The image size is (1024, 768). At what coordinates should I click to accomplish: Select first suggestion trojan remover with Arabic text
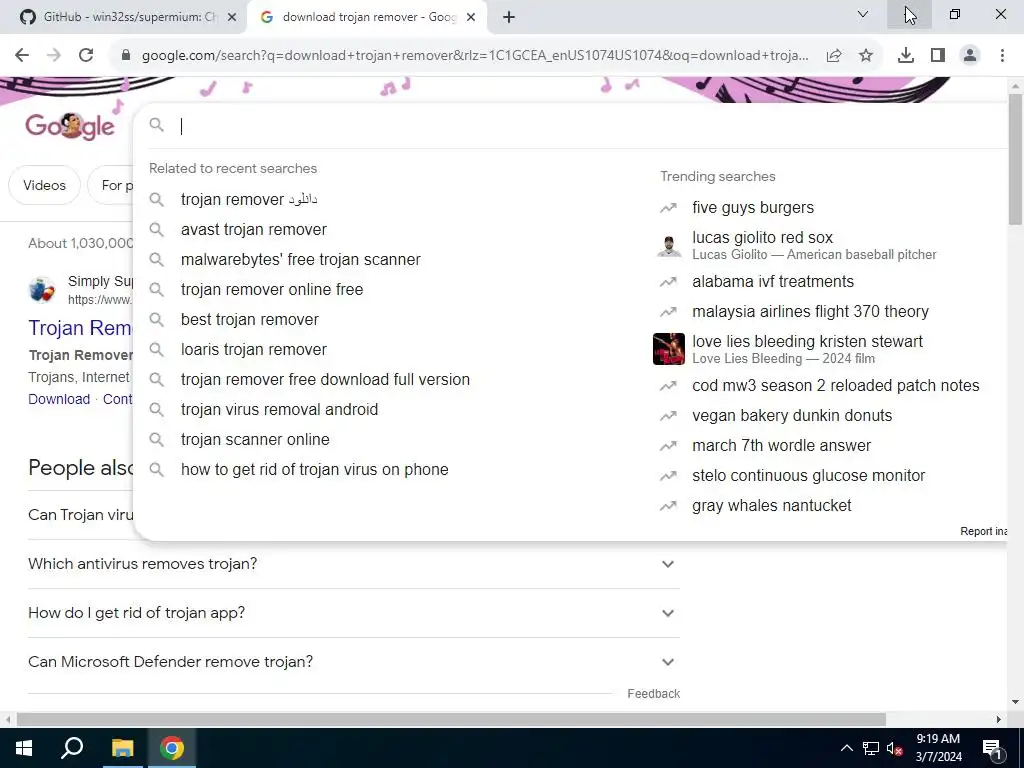[249, 200]
